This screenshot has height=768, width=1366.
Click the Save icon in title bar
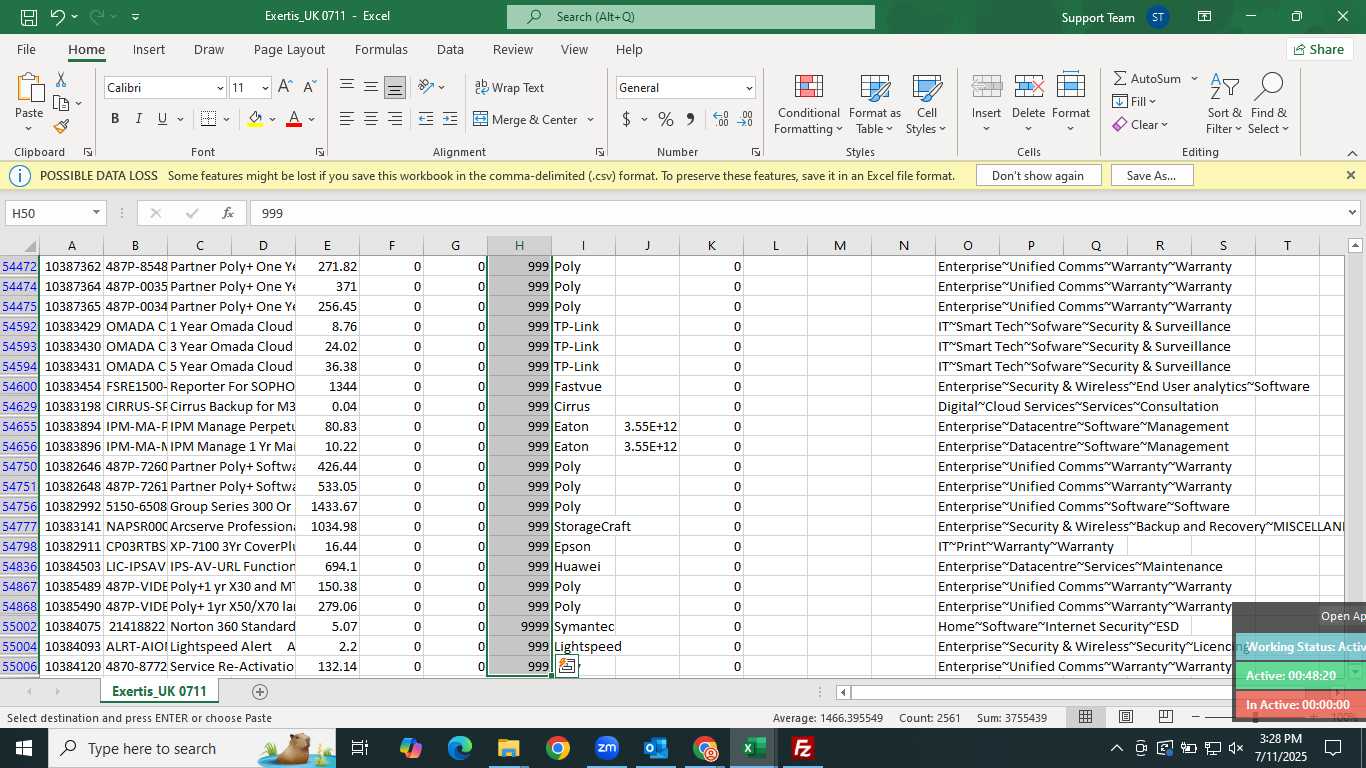pyautogui.click(x=29, y=17)
